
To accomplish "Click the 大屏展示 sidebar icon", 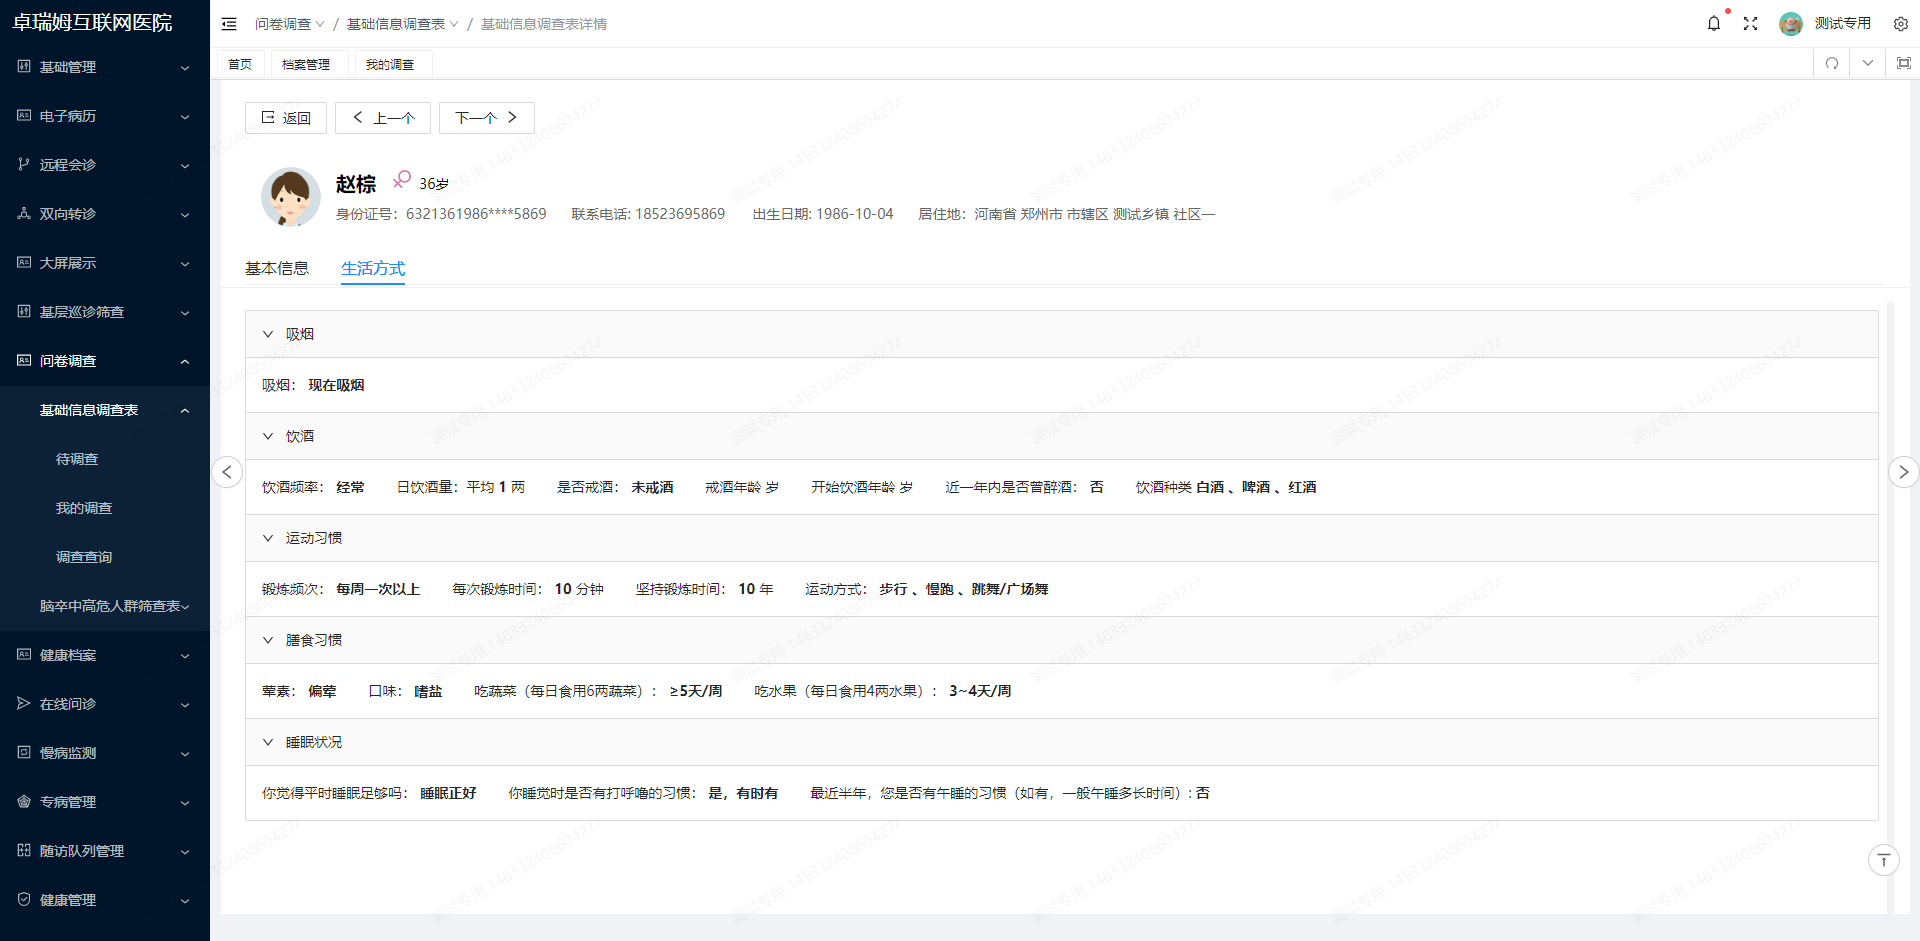I will click(24, 262).
